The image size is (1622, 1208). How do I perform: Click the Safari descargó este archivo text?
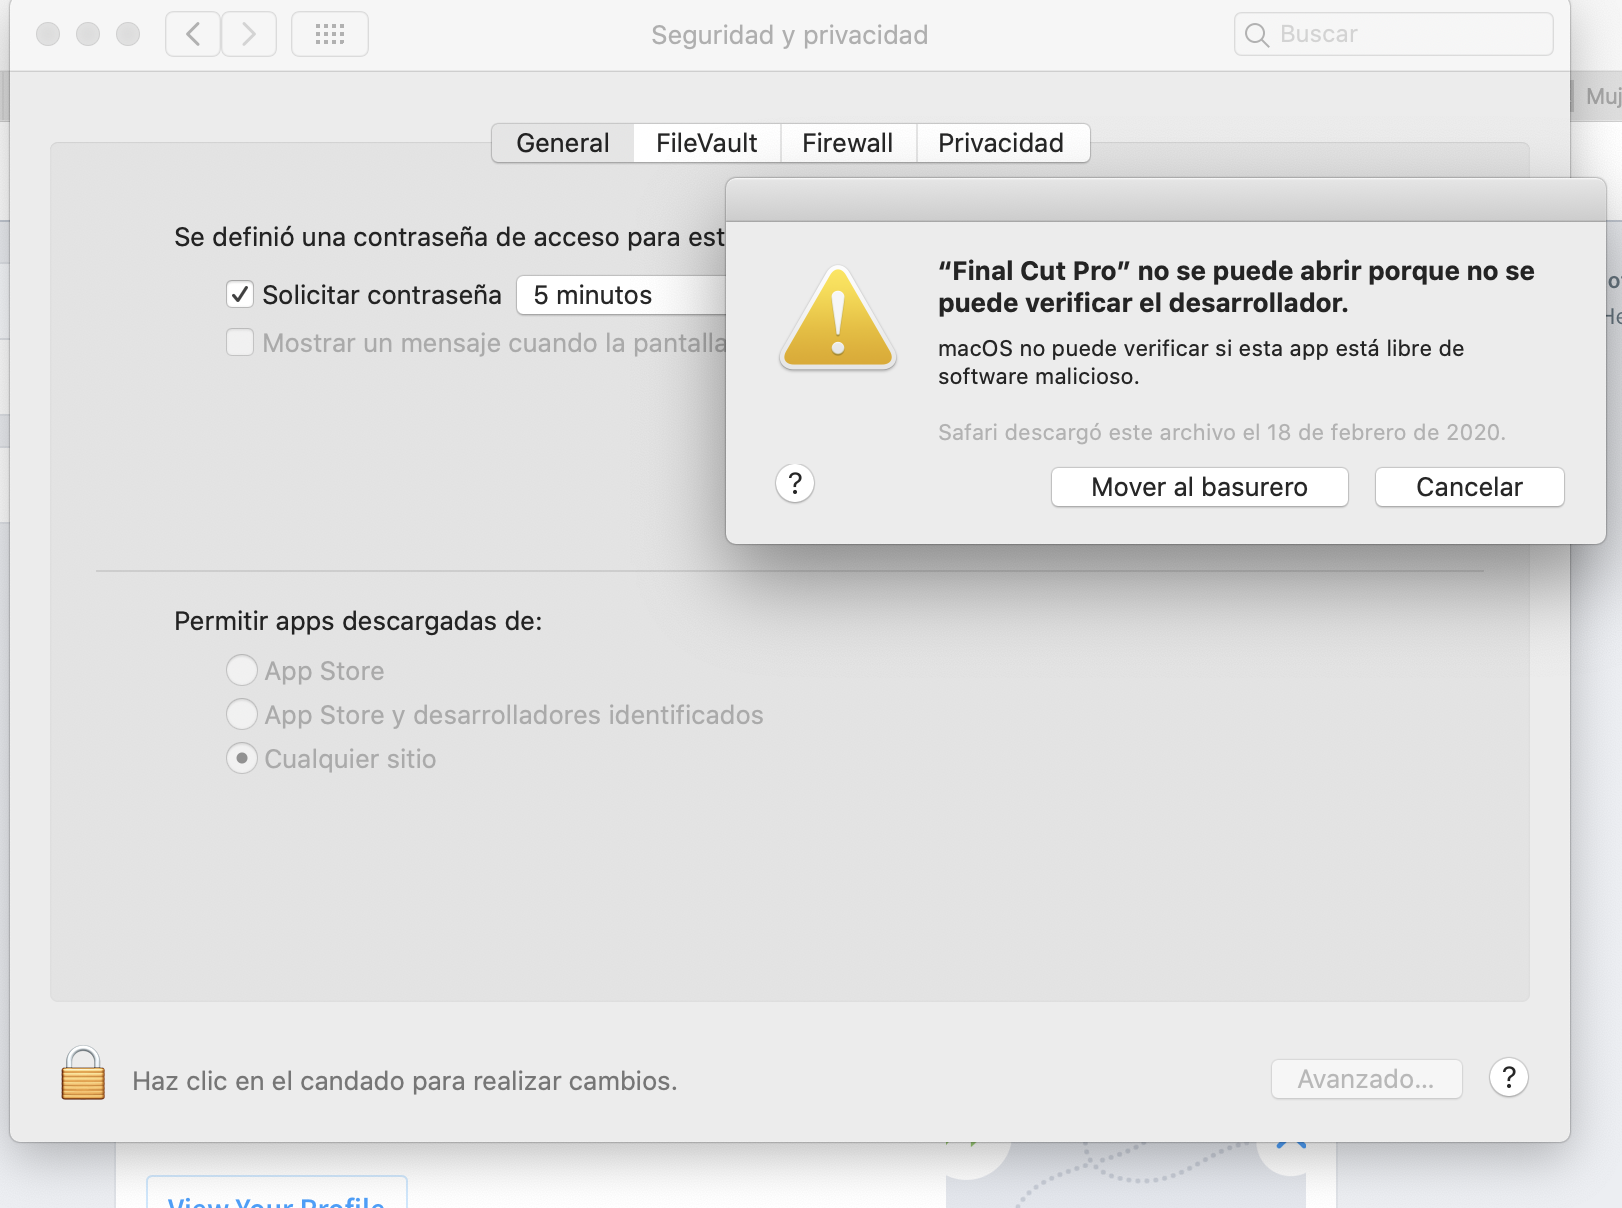[x=1222, y=432]
